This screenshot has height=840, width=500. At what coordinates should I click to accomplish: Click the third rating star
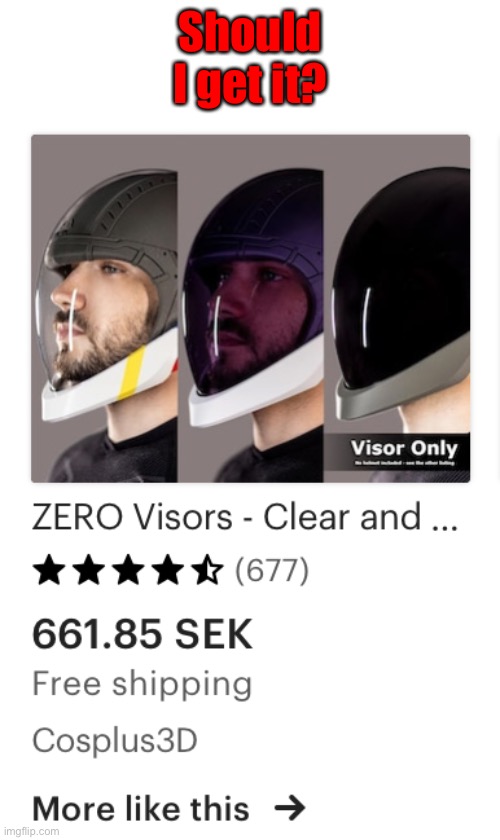point(128,569)
